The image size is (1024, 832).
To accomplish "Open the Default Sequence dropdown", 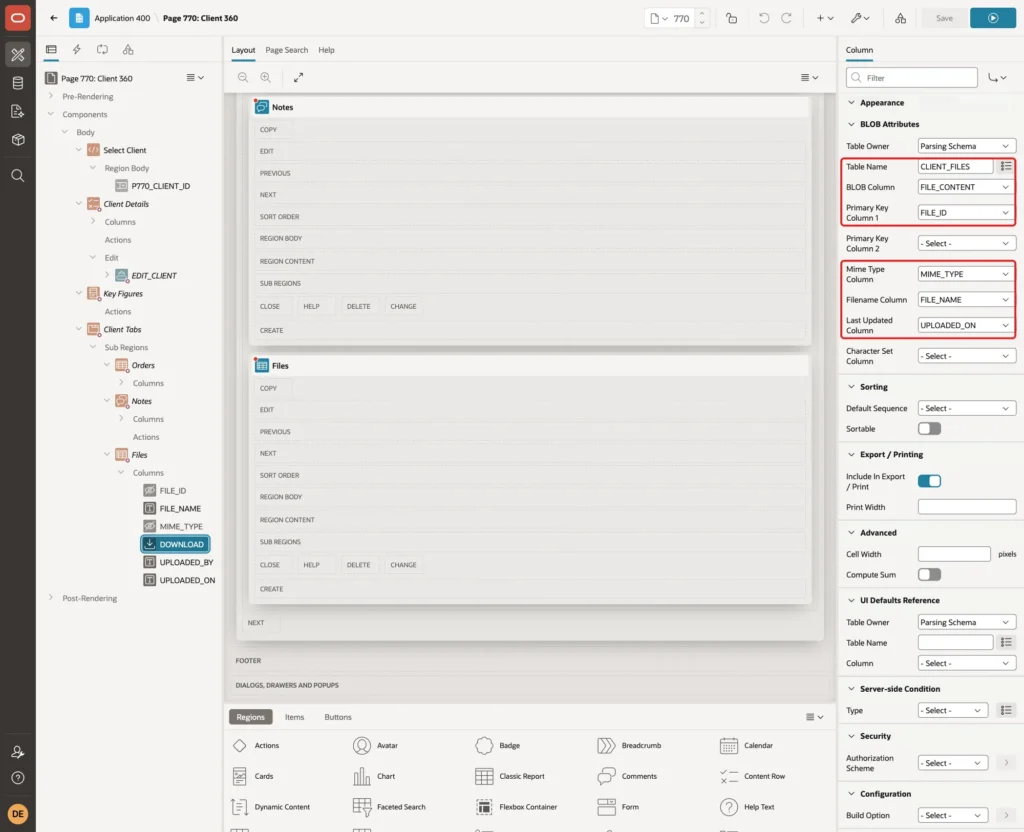I will point(967,408).
